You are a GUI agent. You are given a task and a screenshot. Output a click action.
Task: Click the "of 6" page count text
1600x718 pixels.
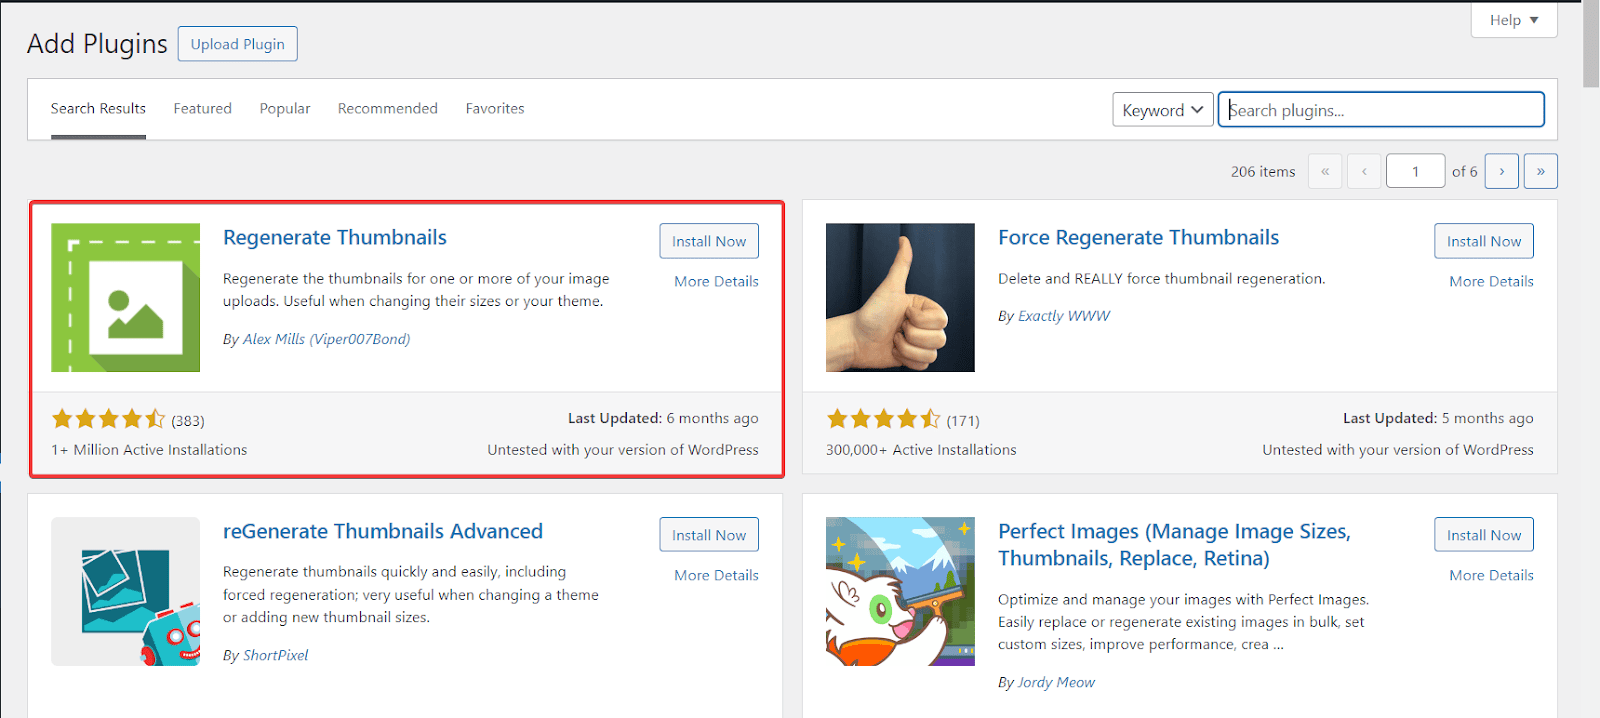(x=1464, y=172)
